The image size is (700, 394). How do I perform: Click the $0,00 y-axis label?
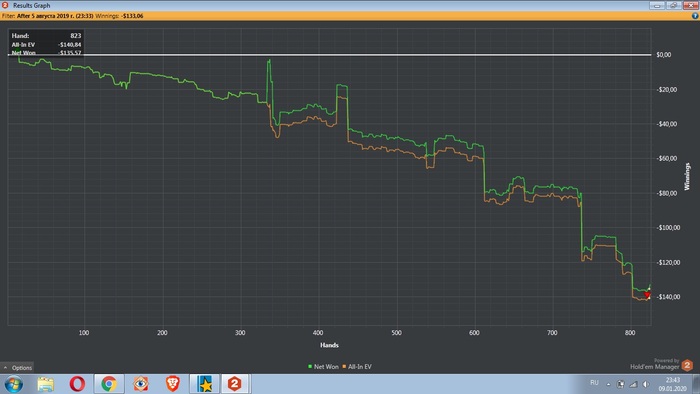(663, 54)
